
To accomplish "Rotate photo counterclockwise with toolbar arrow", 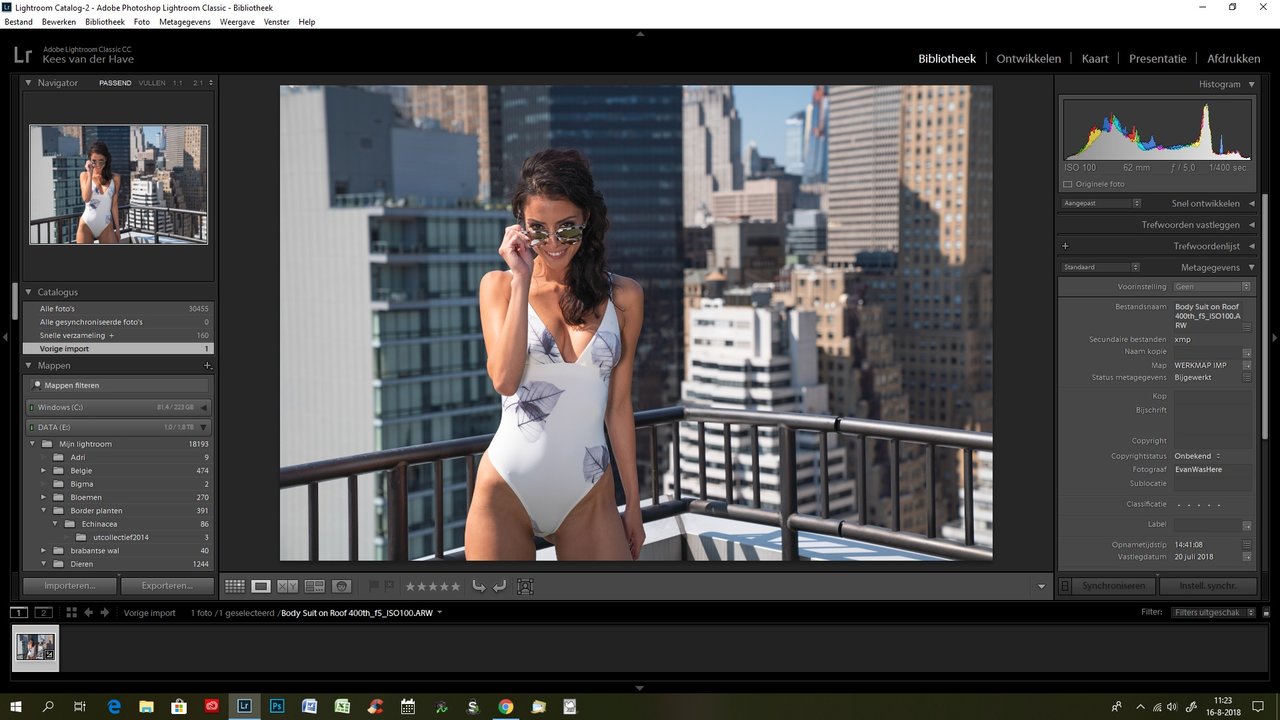I will point(479,586).
